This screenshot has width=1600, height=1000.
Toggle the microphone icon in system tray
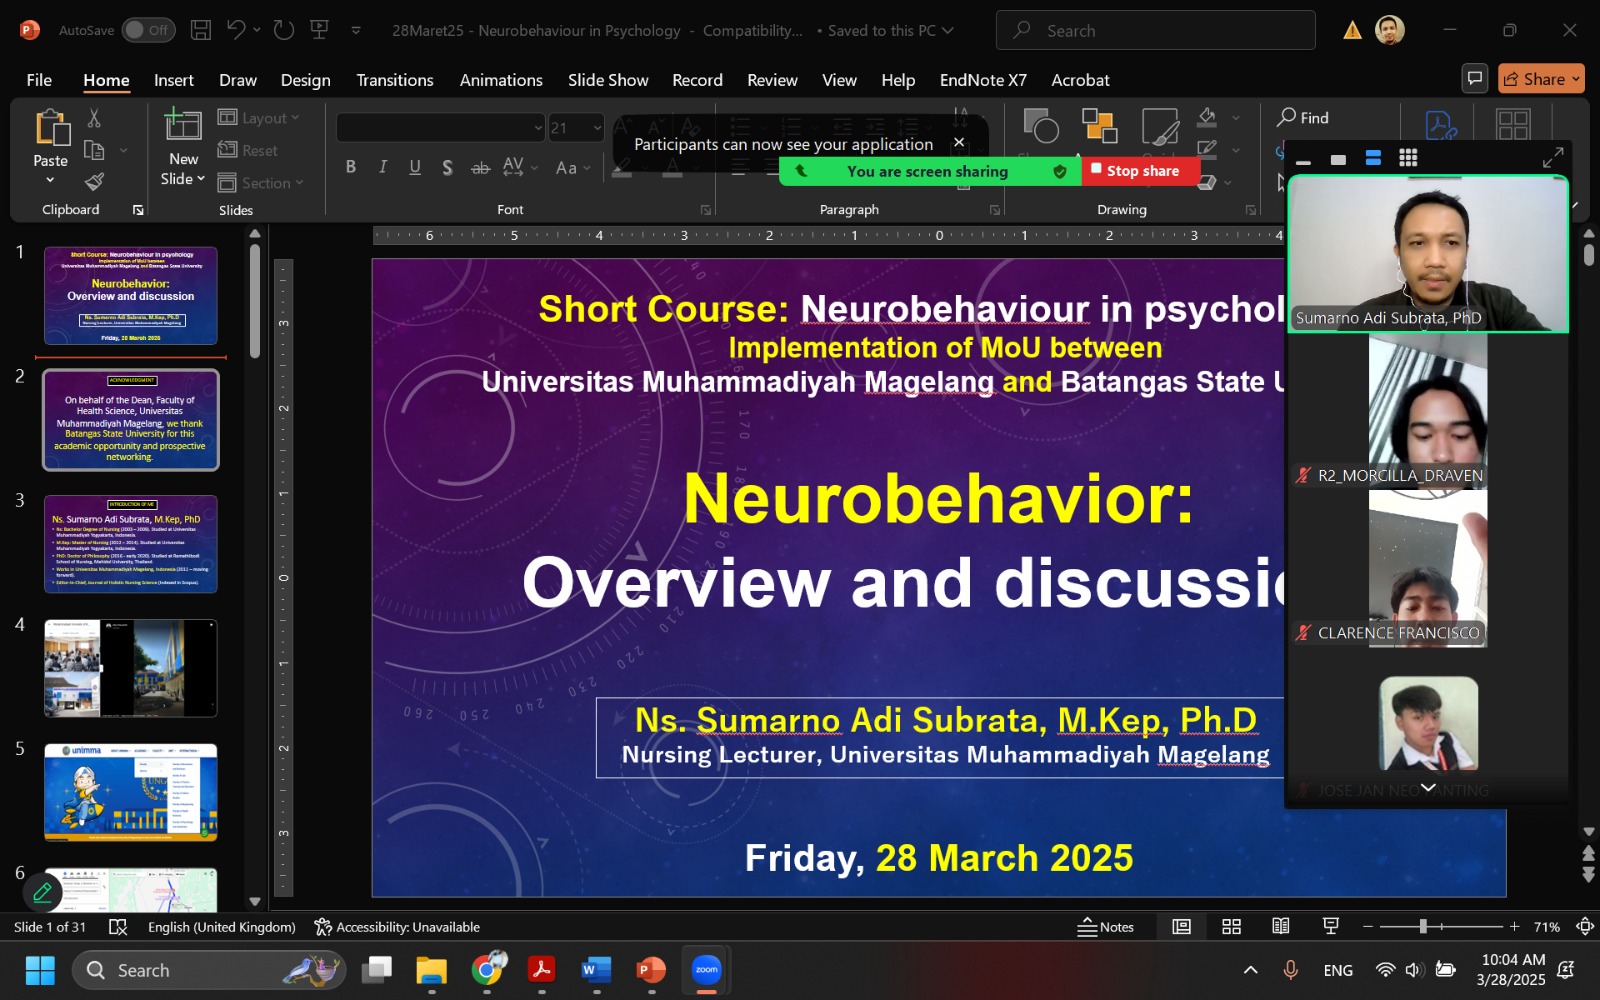[1291, 969]
